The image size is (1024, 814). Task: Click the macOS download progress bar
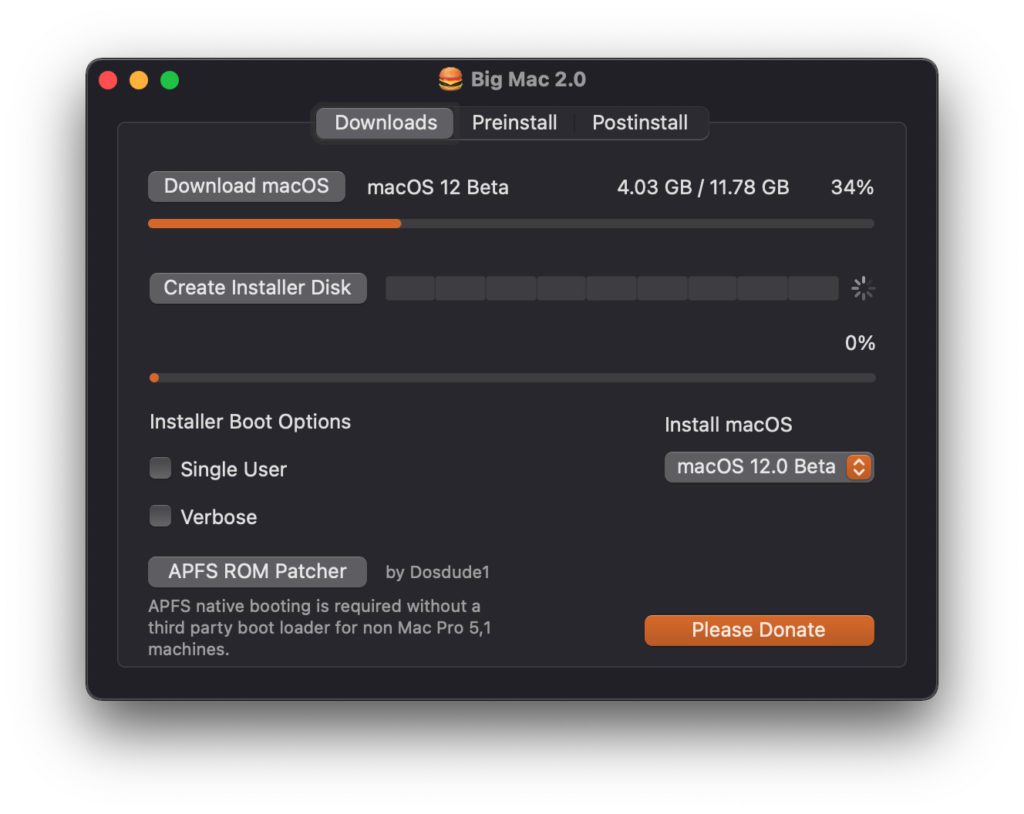tap(510, 224)
